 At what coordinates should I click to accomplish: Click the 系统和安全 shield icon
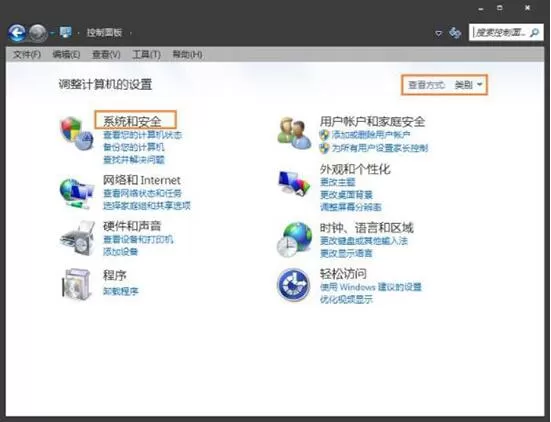click(x=77, y=134)
